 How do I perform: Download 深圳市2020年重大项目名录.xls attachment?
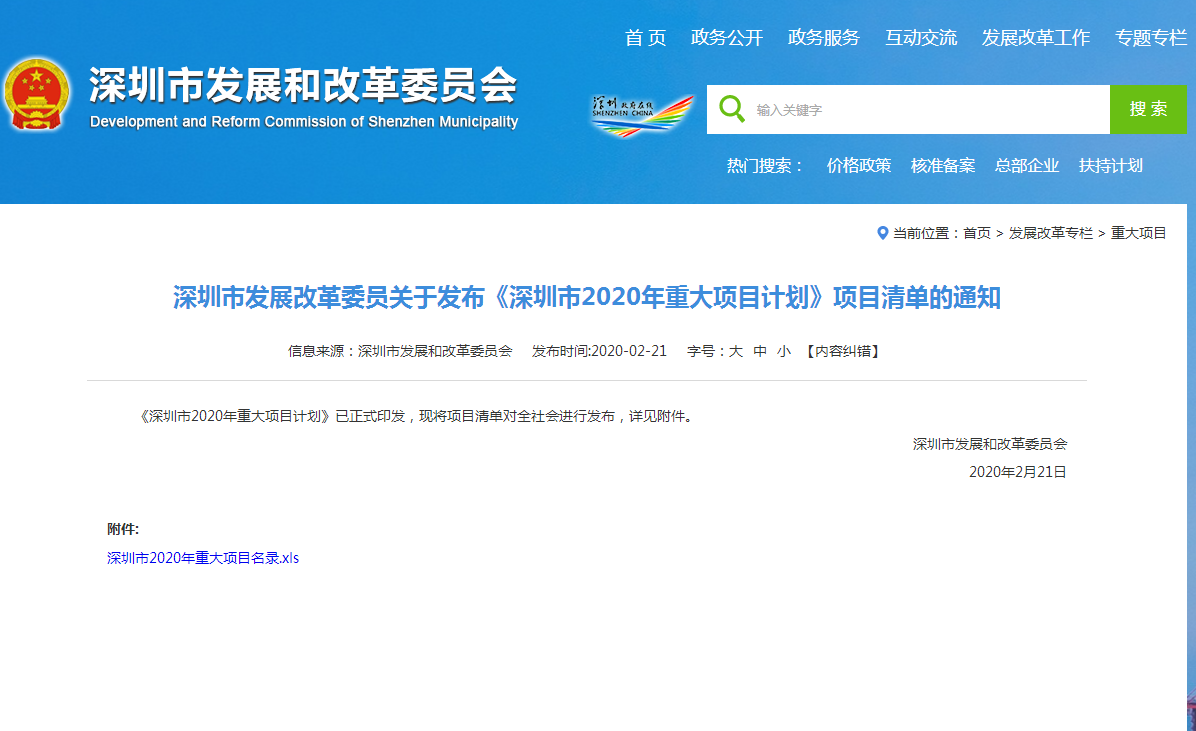tap(203, 558)
